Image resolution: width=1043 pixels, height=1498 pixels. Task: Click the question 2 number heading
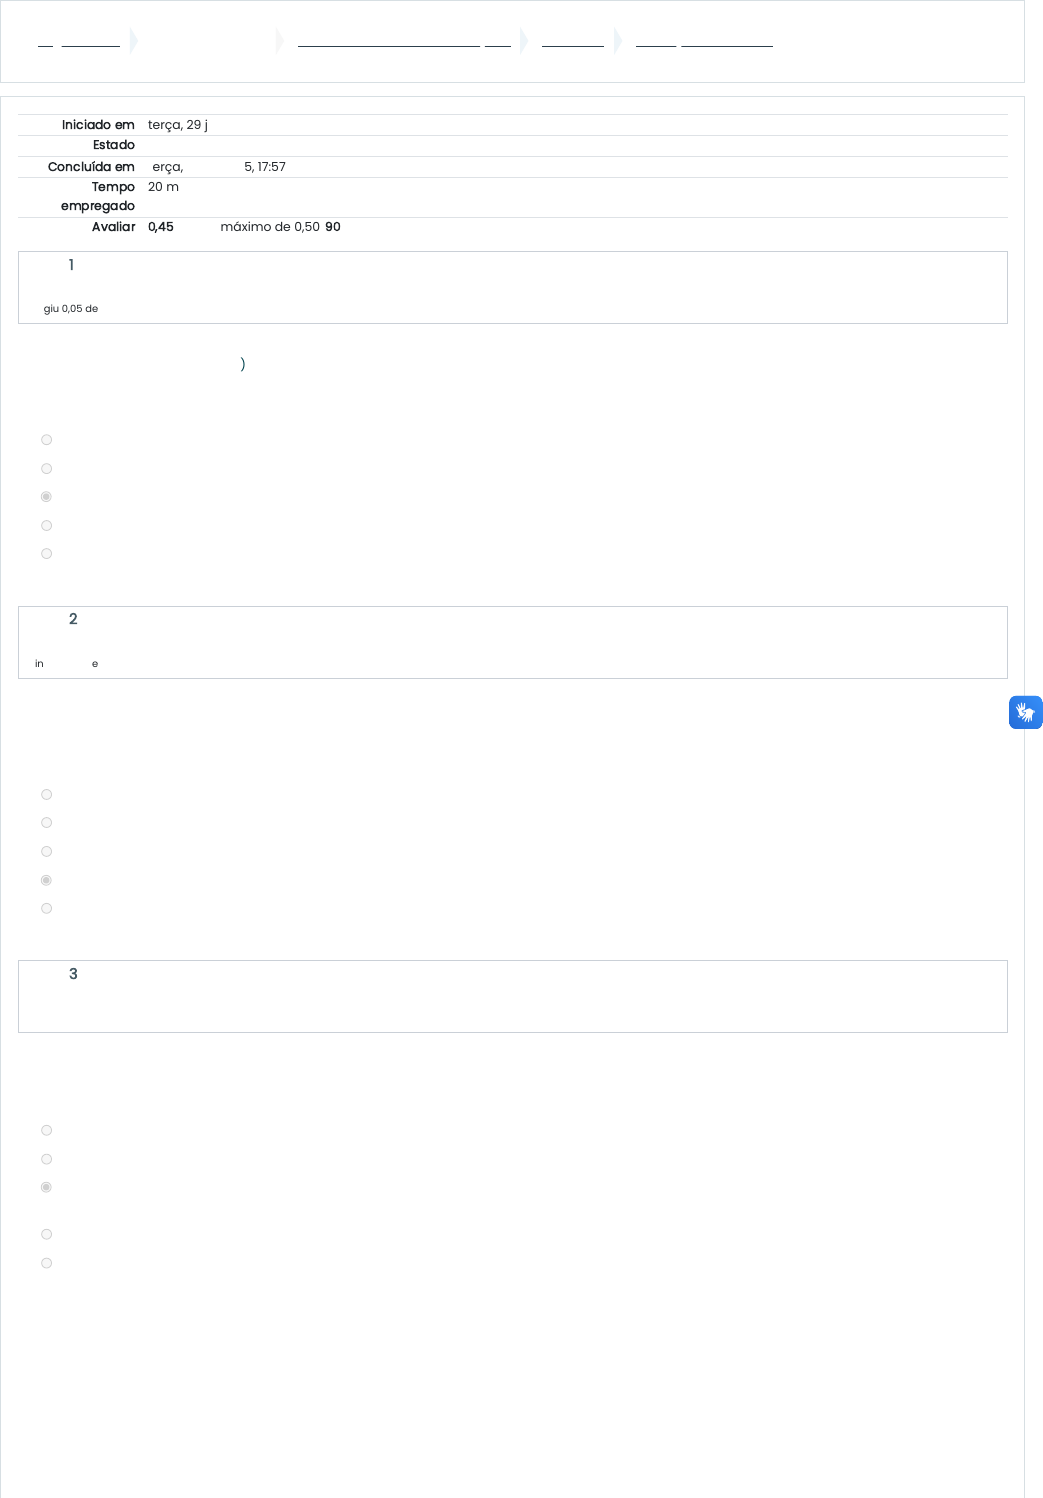(73, 619)
